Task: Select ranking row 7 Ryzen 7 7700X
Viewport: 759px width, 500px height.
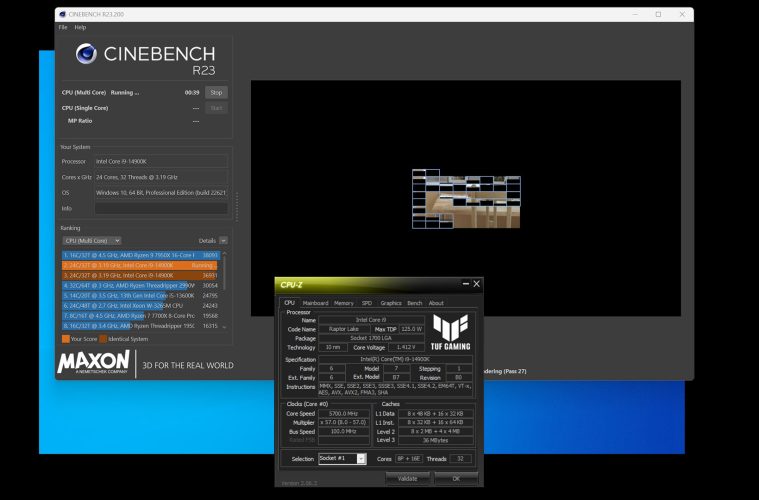Action: coord(141,316)
